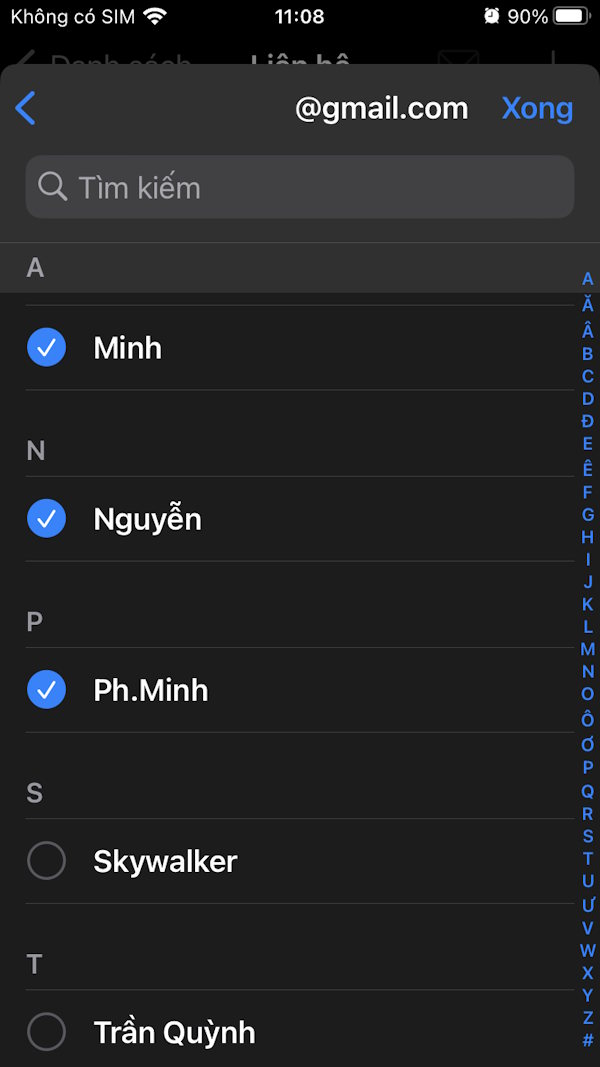The image size is (600, 1067).
Task: Click the magnifier icon in search bar
Action: 52,187
